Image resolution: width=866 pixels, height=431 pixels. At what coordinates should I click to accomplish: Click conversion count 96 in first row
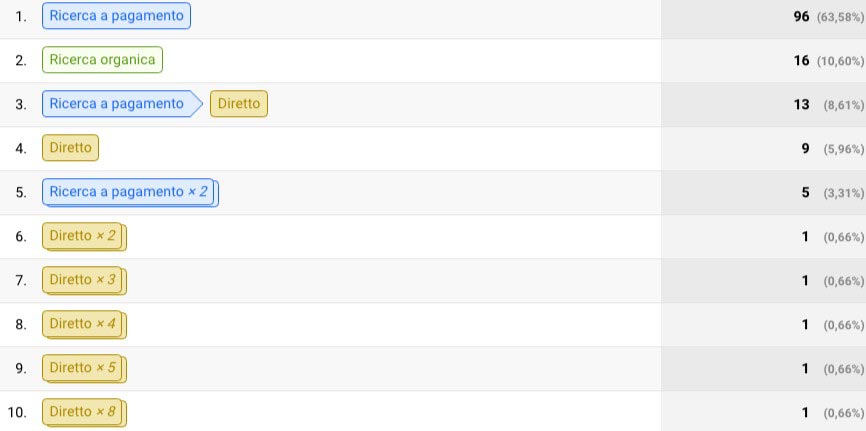801,17
